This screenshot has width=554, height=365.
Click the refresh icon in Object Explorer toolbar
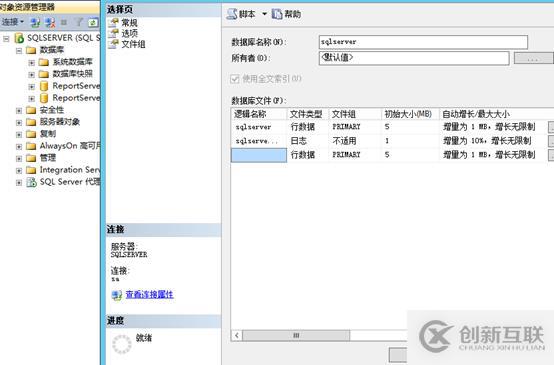[x=93, y=23]
